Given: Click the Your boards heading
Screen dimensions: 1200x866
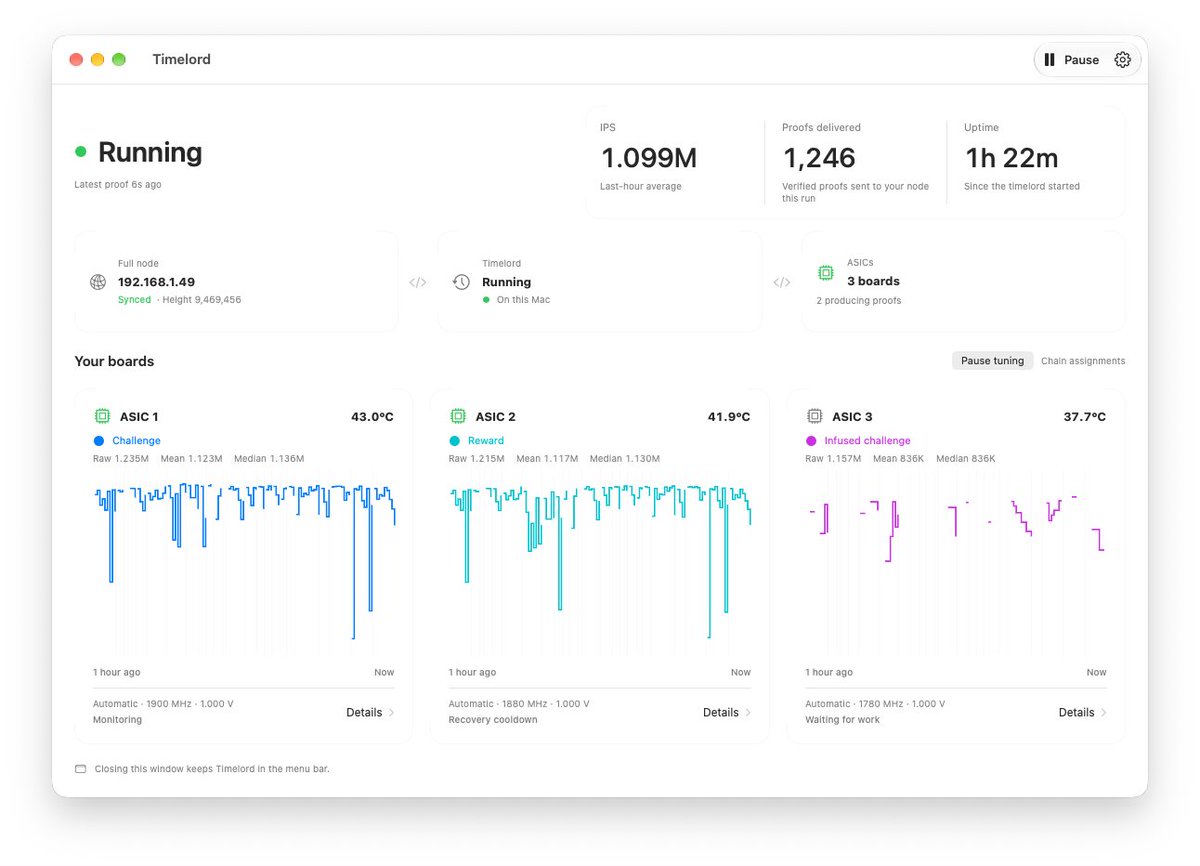Looking at the screenshot, I should (x=114, y=361).
